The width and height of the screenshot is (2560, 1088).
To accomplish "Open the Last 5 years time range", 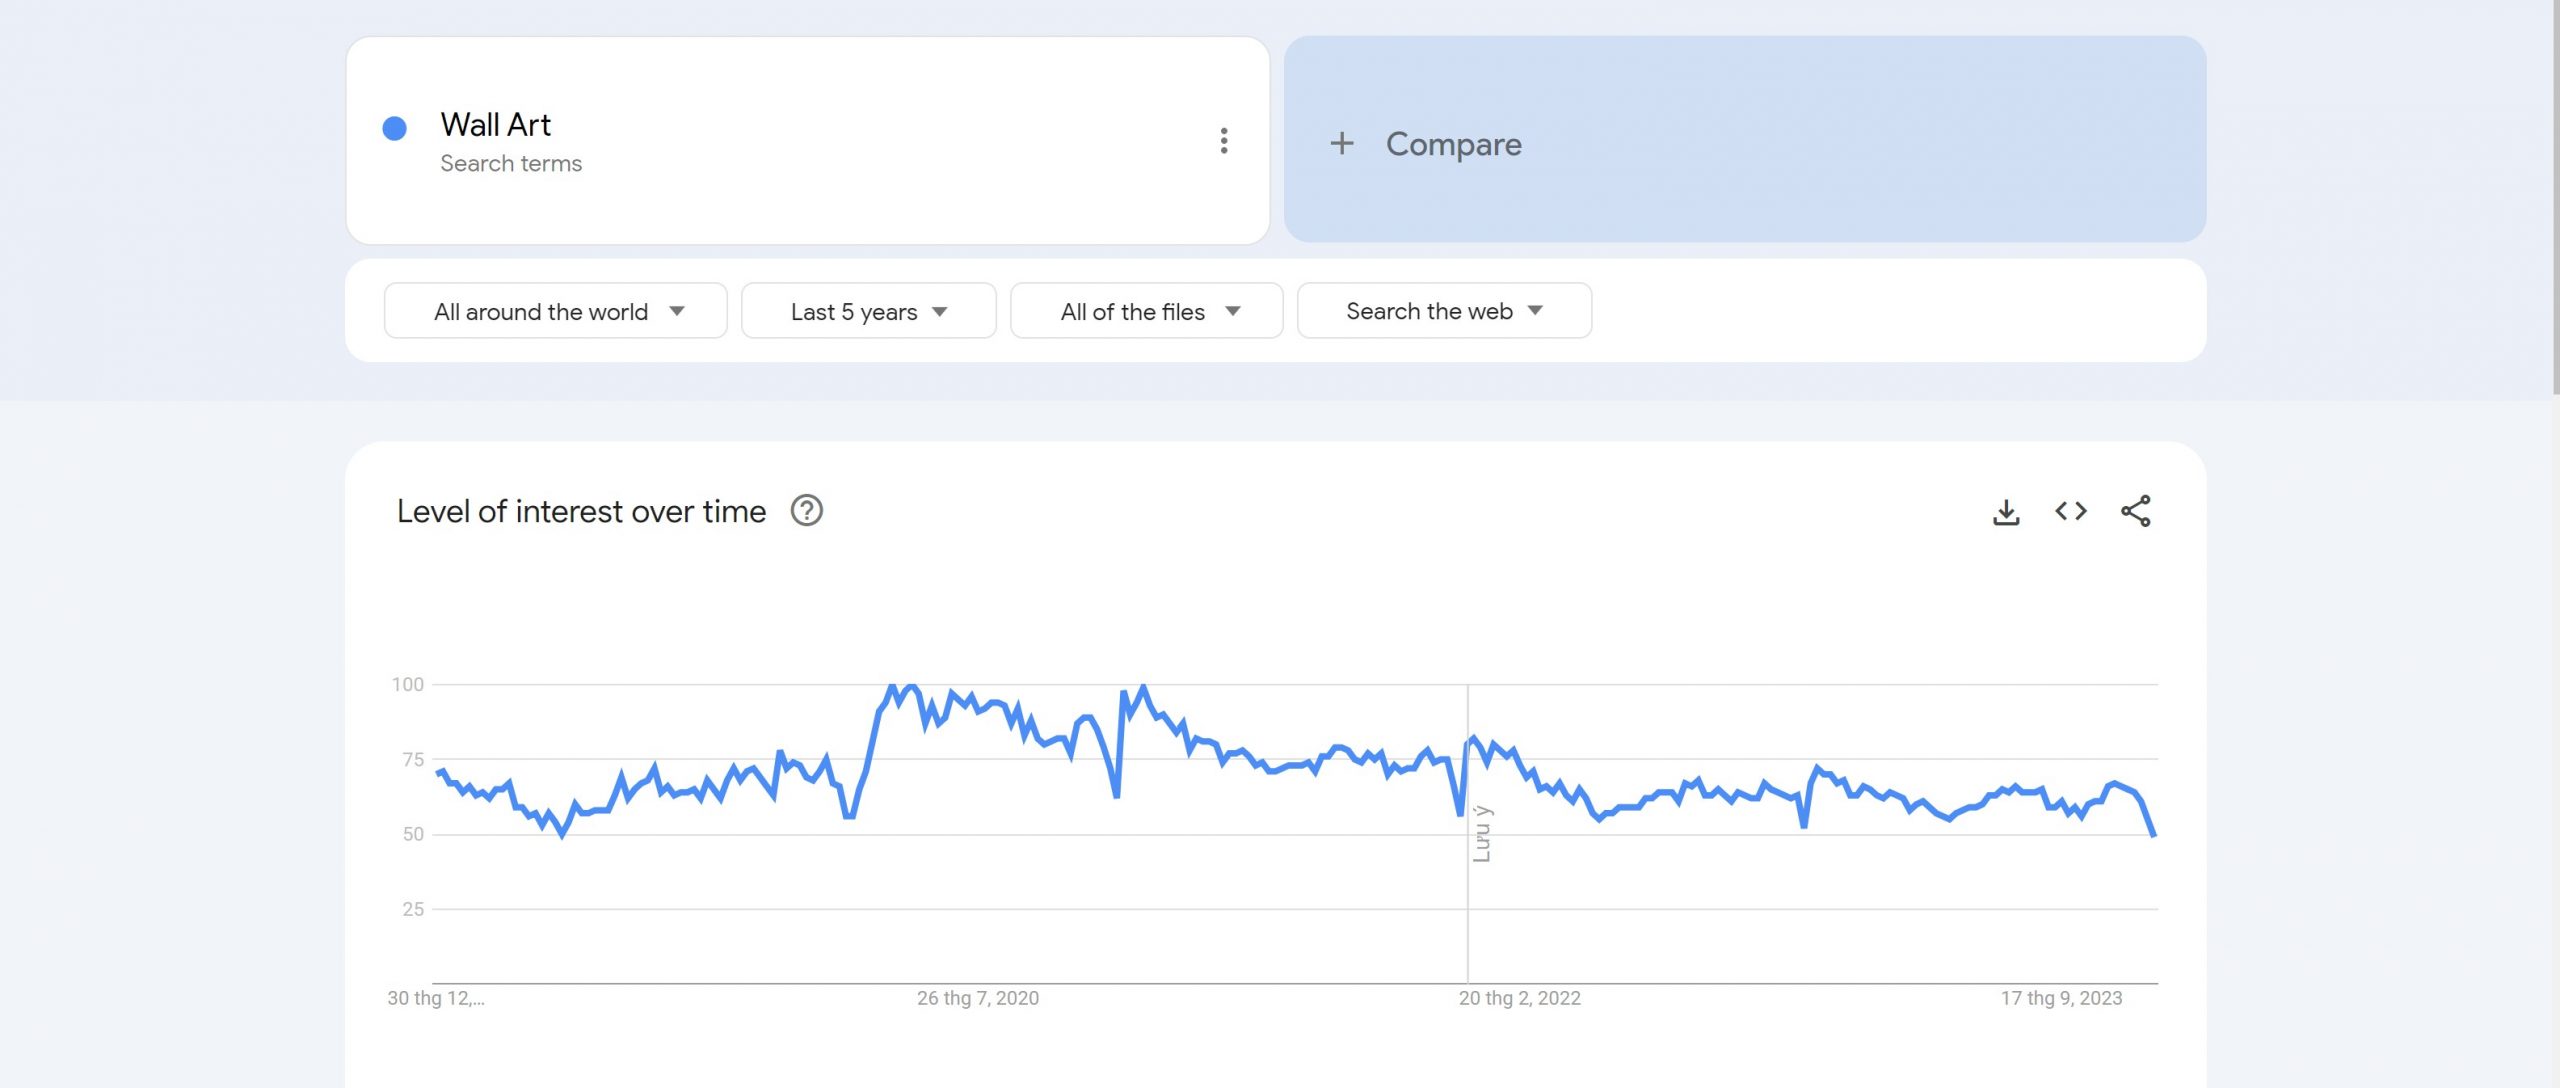I will coord(867,311).
